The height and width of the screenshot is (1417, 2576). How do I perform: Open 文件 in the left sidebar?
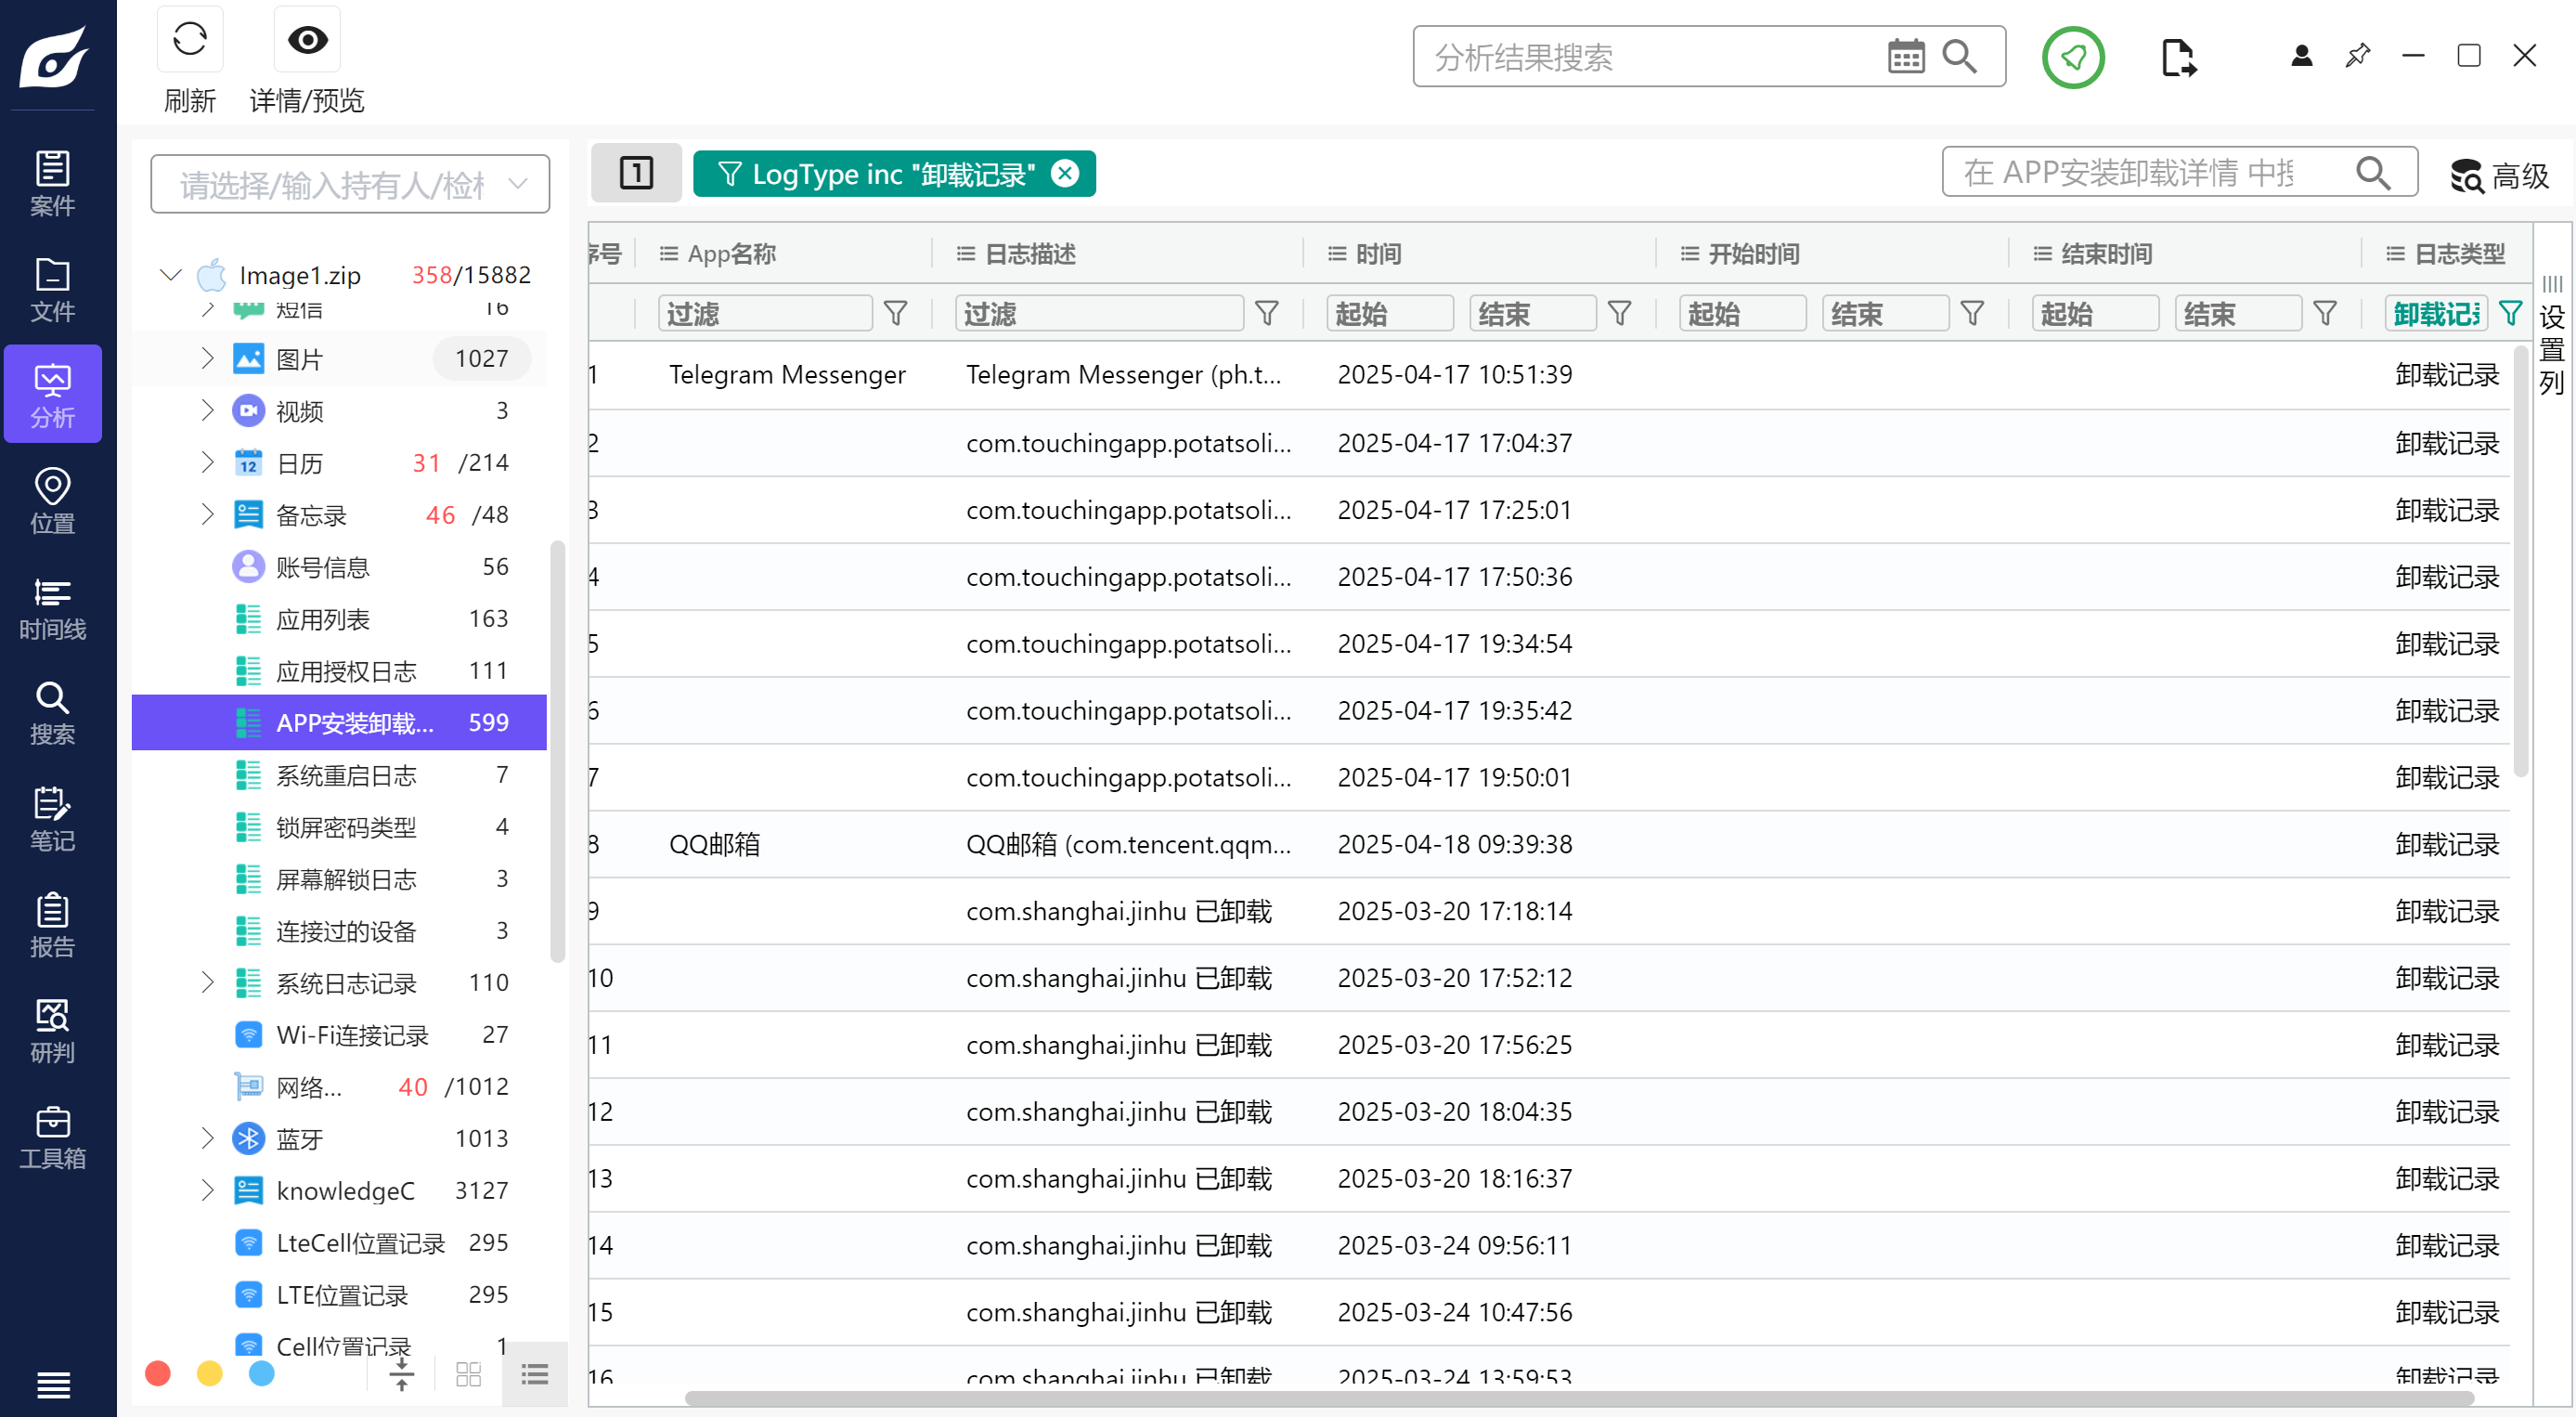pos(52,289)
